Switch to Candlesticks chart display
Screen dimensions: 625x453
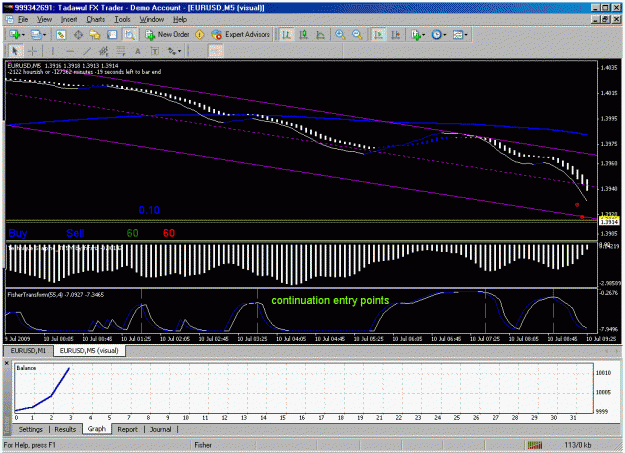tap(303, 35)
